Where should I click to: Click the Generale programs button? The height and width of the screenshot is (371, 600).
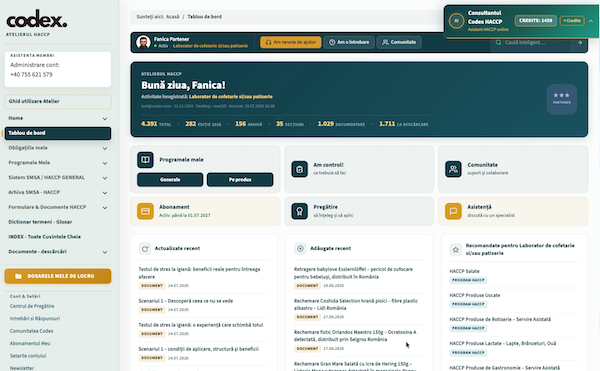pos(170,180)
